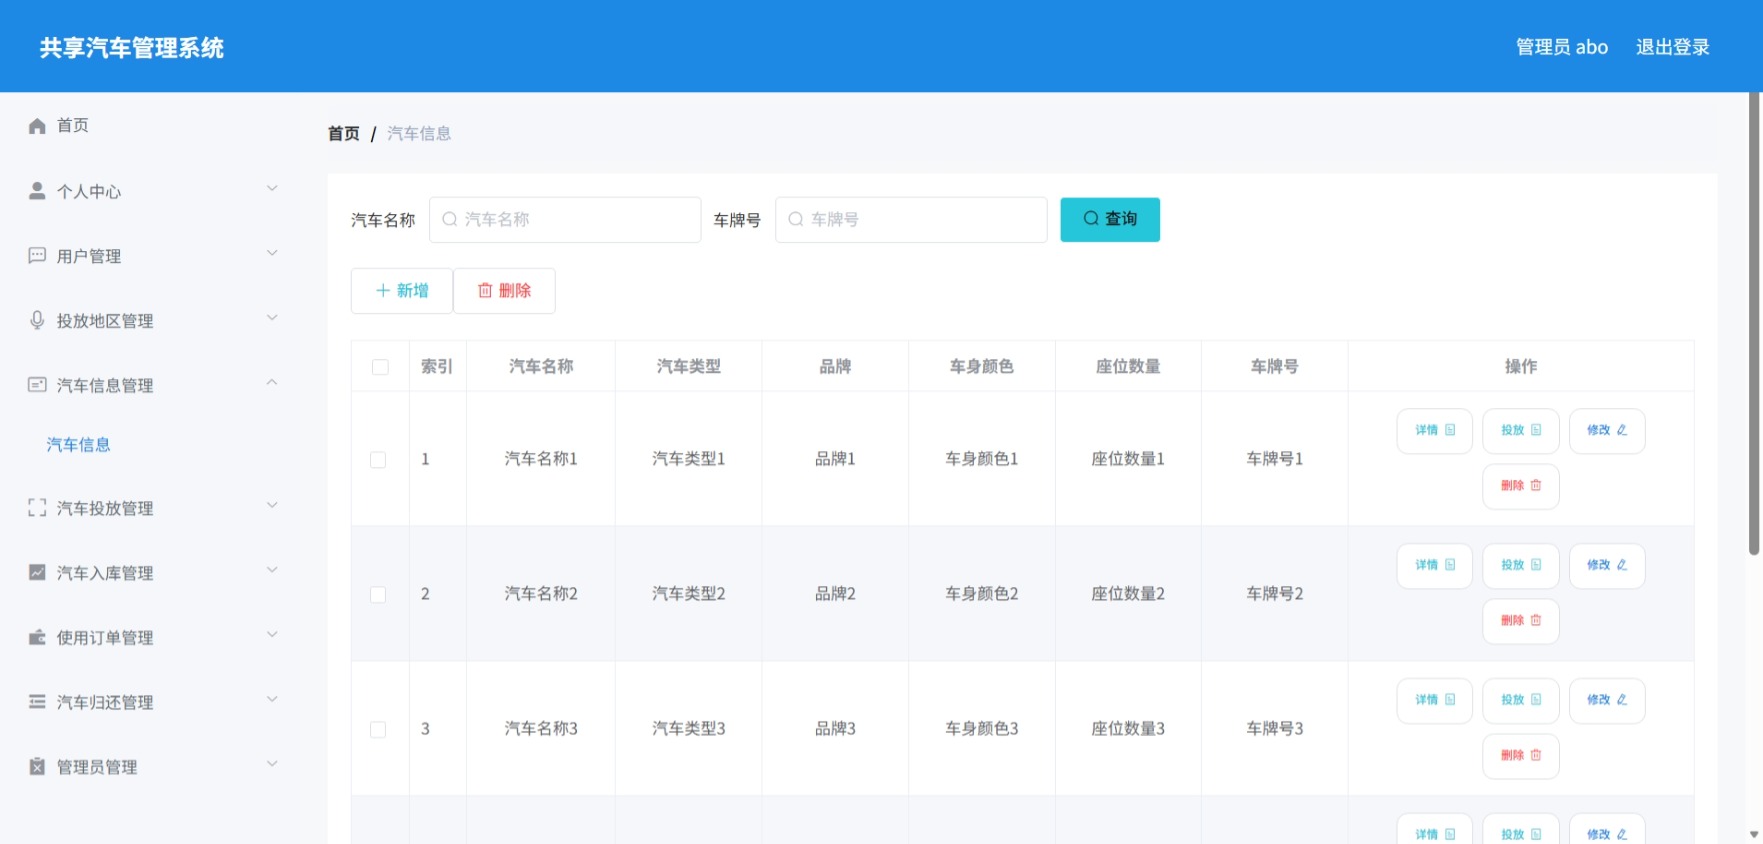Screen dimensions: 1763x844
Task: Click the cell 座位数量2
Action: 1128,594
